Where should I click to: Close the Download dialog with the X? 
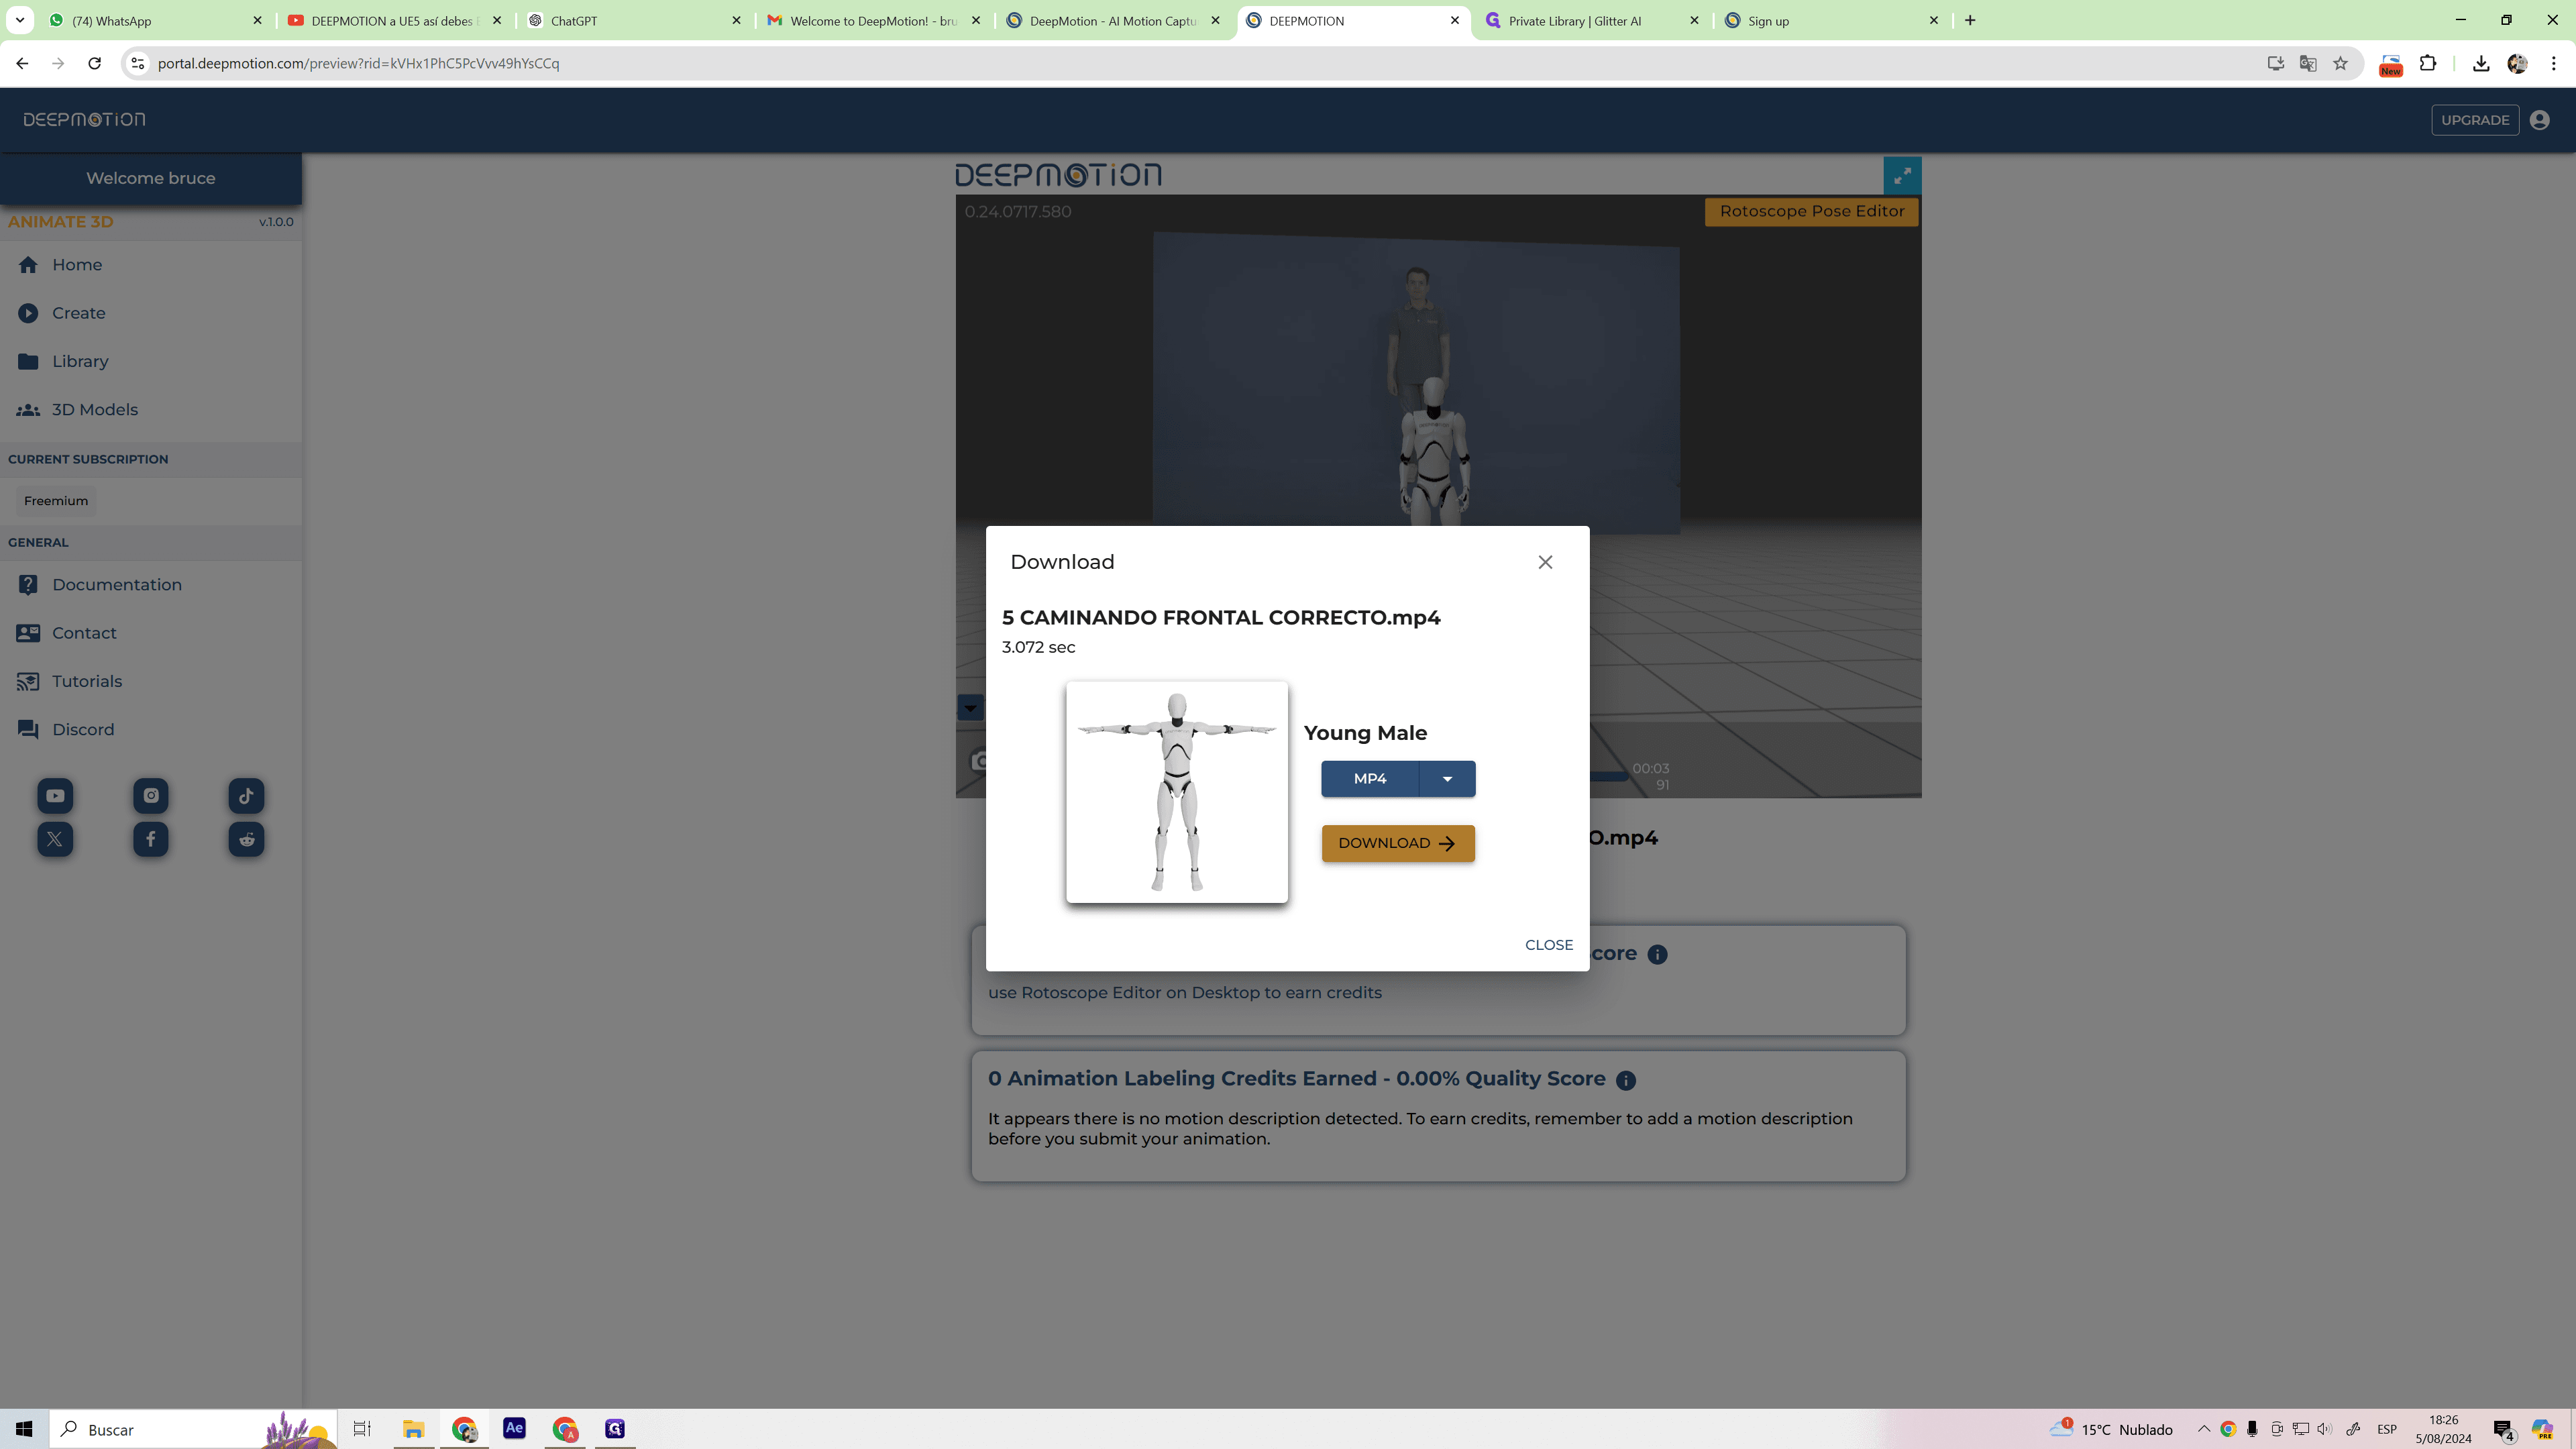click(x=1545, y=562)
